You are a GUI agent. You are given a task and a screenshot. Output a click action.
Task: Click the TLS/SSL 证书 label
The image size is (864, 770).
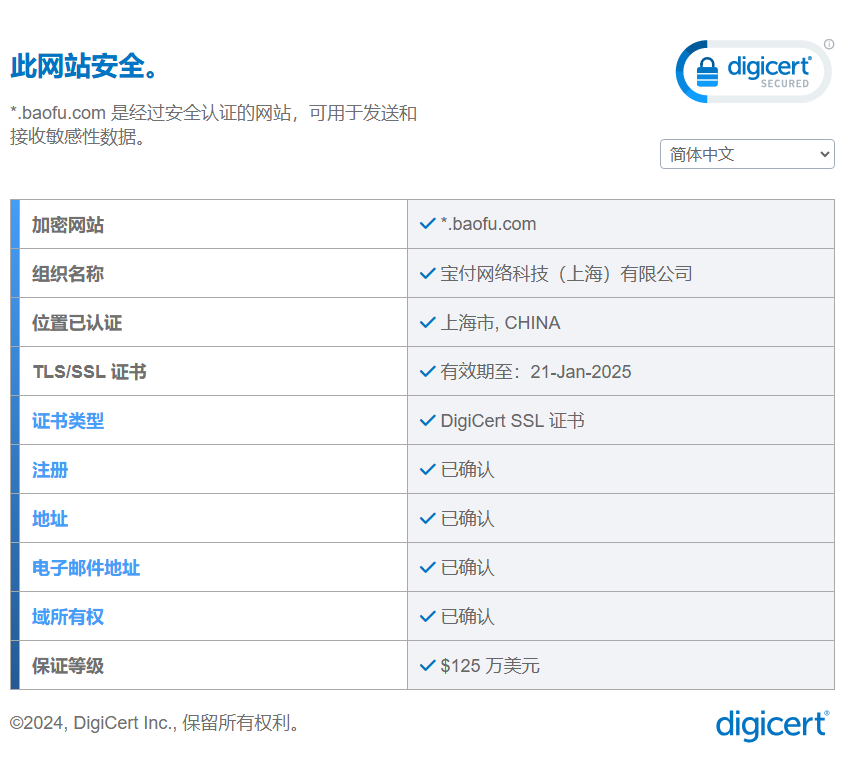[x=90, y=372]
